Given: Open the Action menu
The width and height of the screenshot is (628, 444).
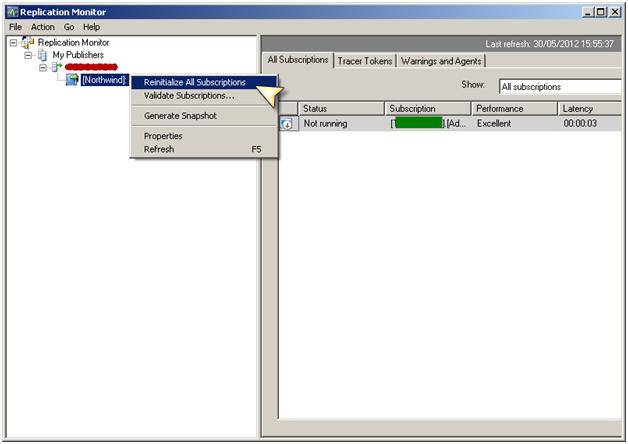Looking at the screenshot, I should 42,27.
